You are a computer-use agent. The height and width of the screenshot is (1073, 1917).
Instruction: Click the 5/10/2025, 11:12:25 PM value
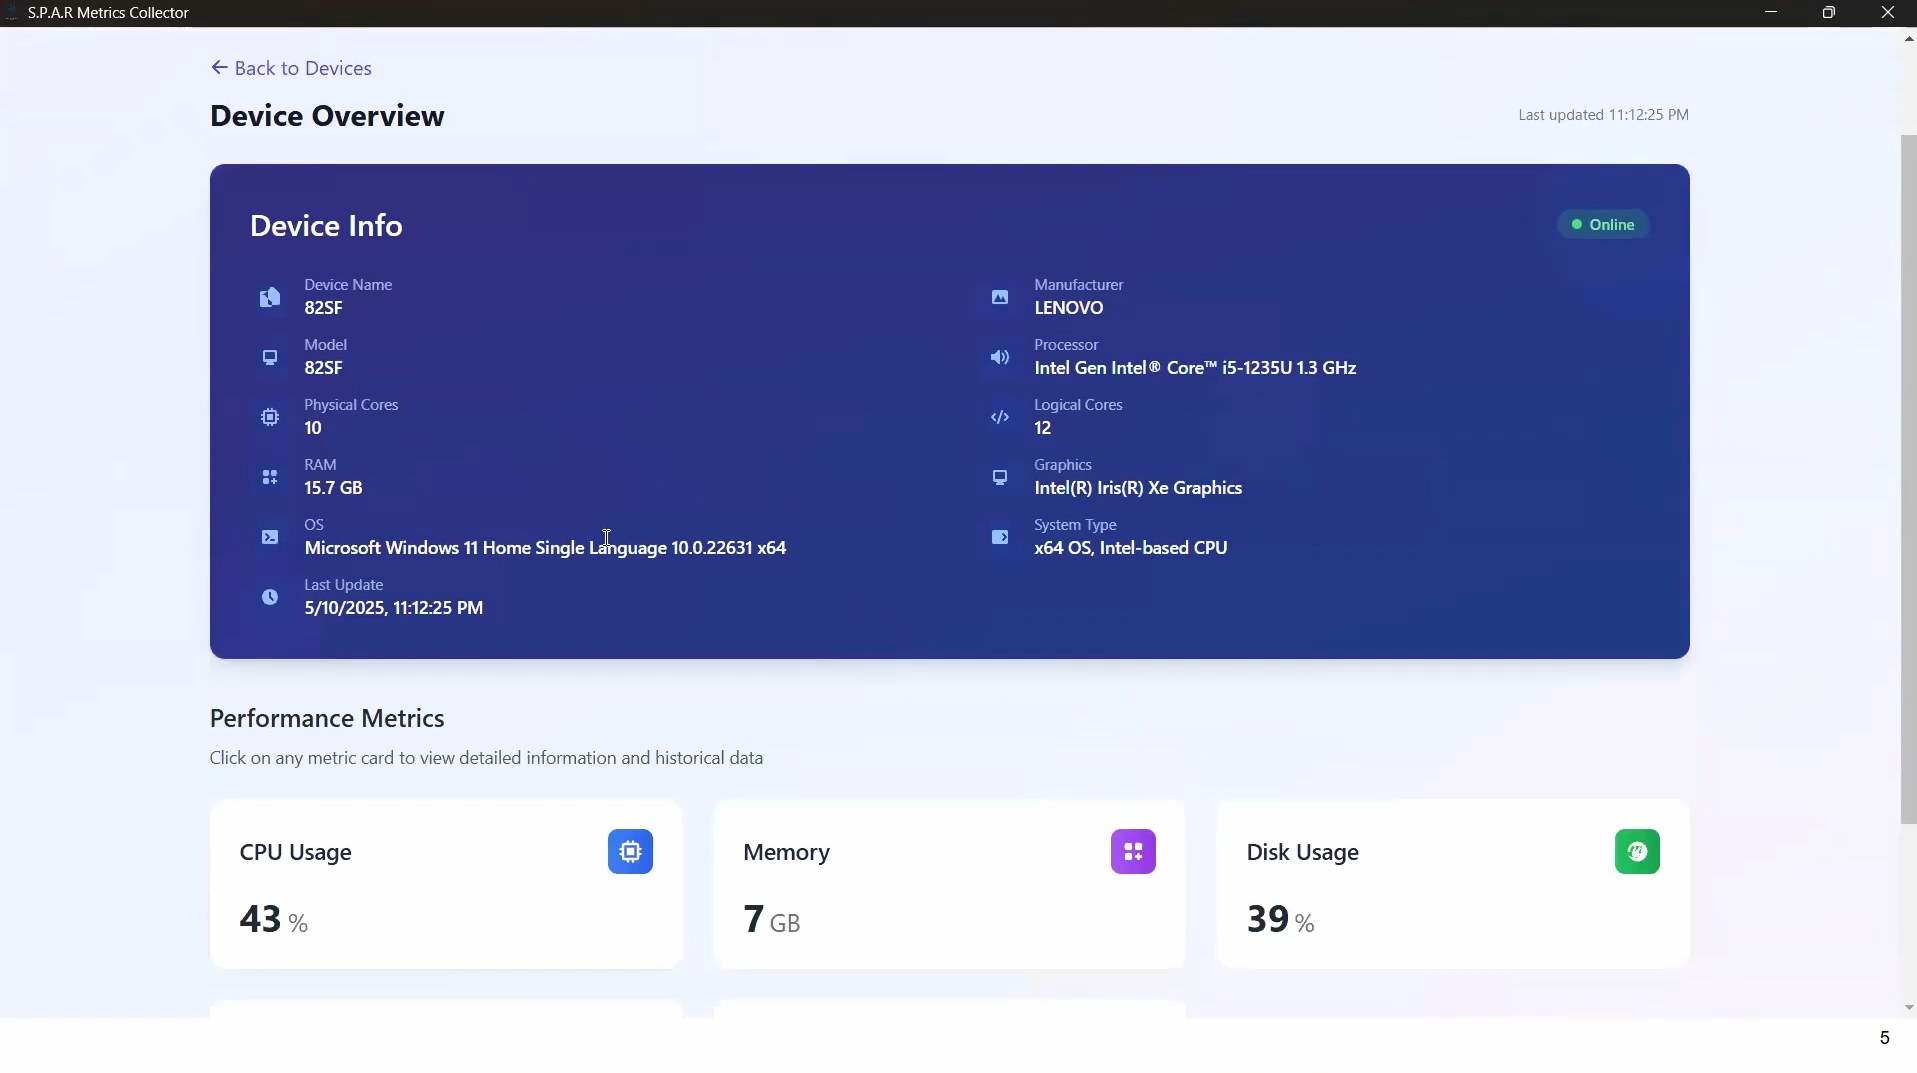click(393, 608)
